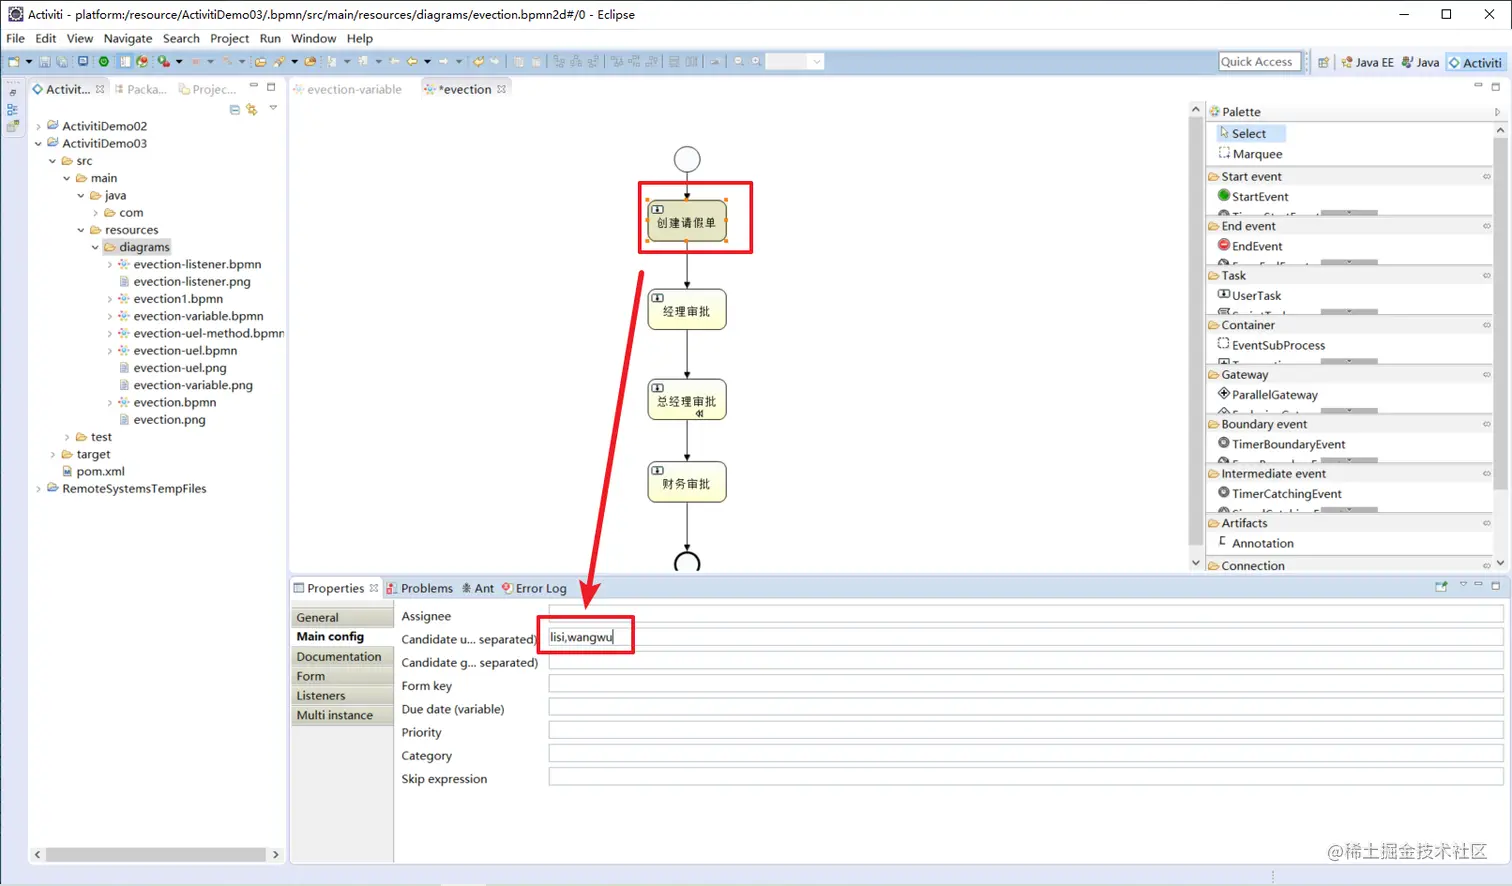Select the 创建请假单 task node
This screenshot has width=1512, height=886.
coord(687,221)
